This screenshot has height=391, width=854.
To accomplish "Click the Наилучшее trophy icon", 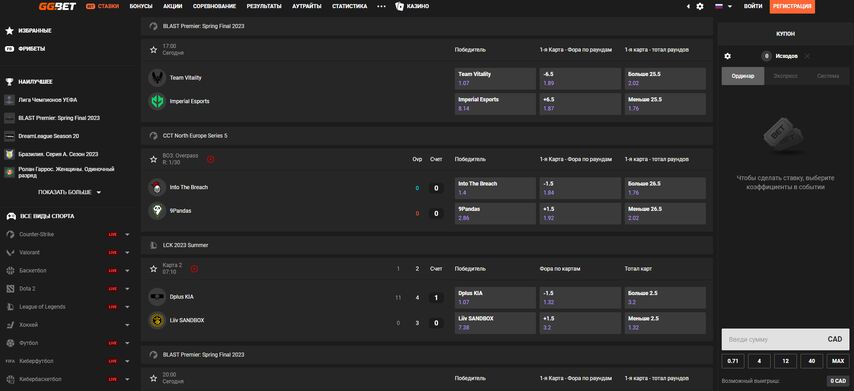I will tap(9, 82).
